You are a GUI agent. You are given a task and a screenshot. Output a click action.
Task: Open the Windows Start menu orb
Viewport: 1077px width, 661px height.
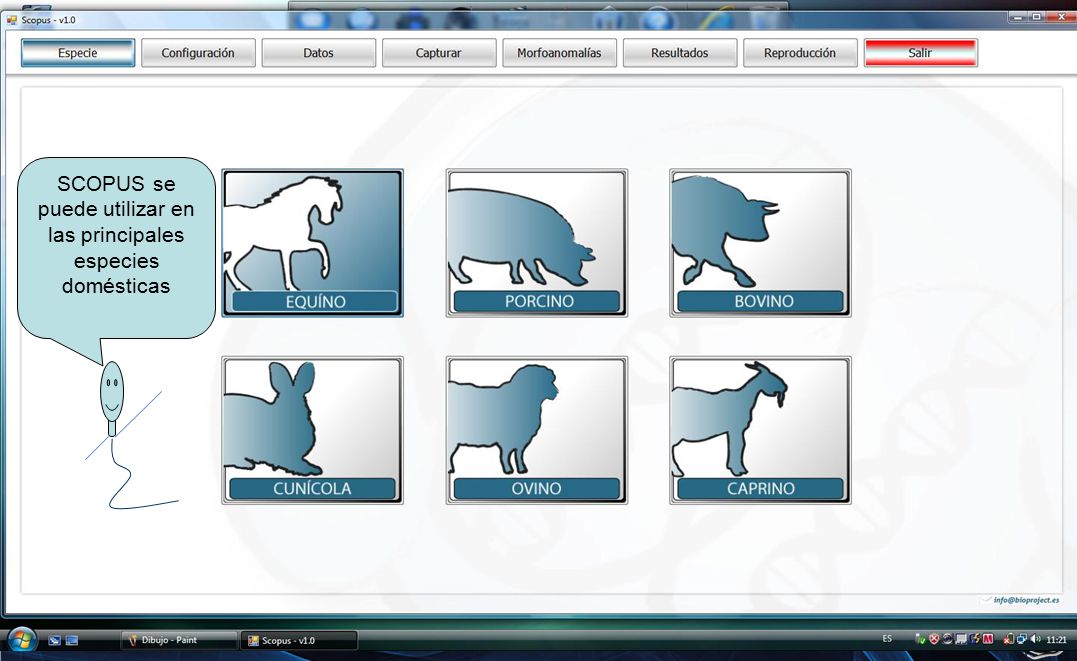(21, 640)
